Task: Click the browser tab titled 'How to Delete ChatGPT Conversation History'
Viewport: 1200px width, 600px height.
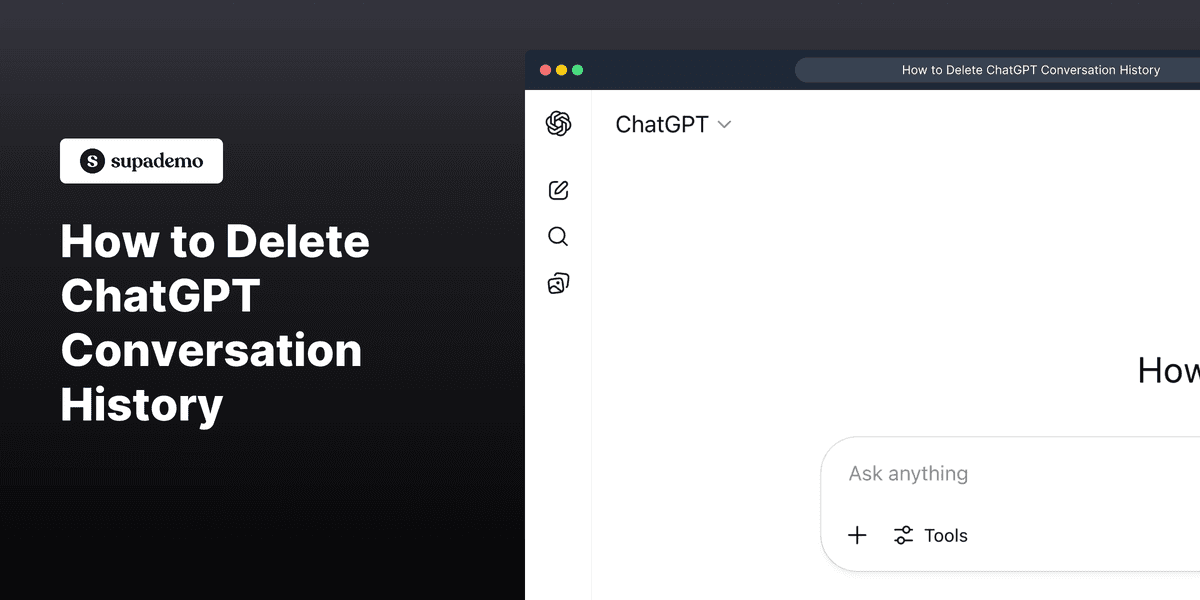Action: coord(1030,69)
